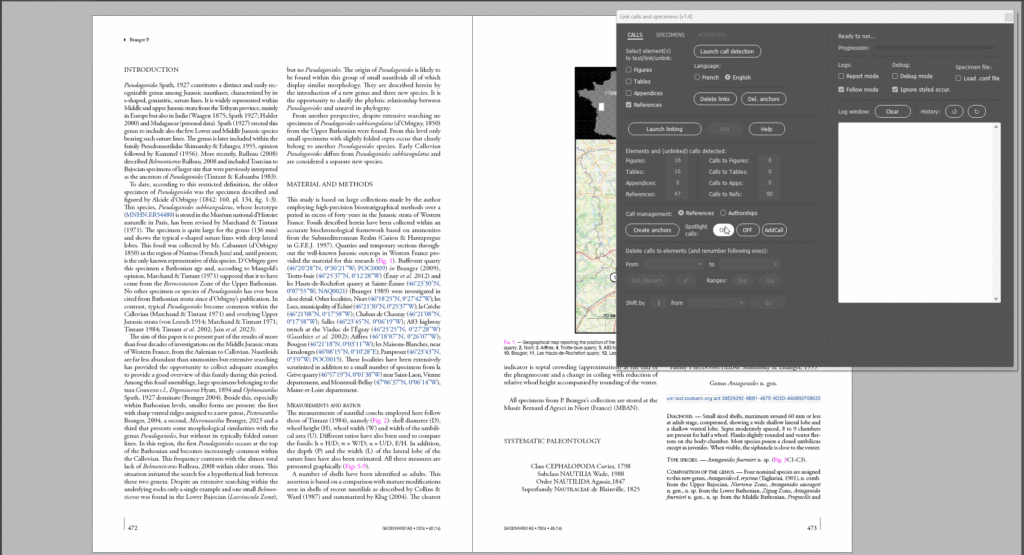Click the Create anchors button
The width and height of the screenshot is (1024, 555).
(652, 230)
